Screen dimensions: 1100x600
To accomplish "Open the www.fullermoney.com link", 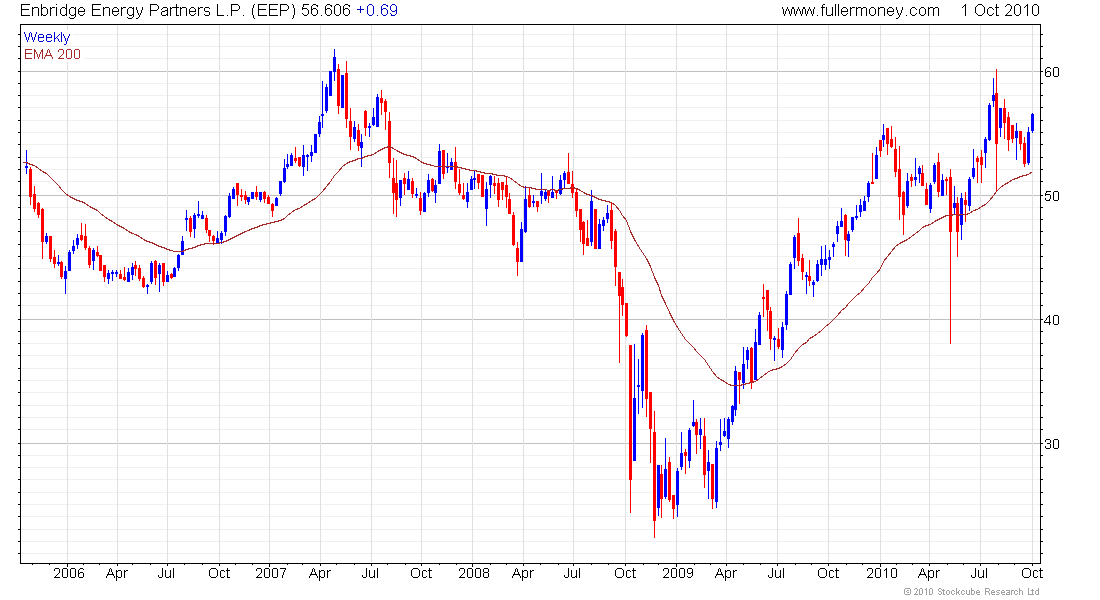I will click(860, 11).
